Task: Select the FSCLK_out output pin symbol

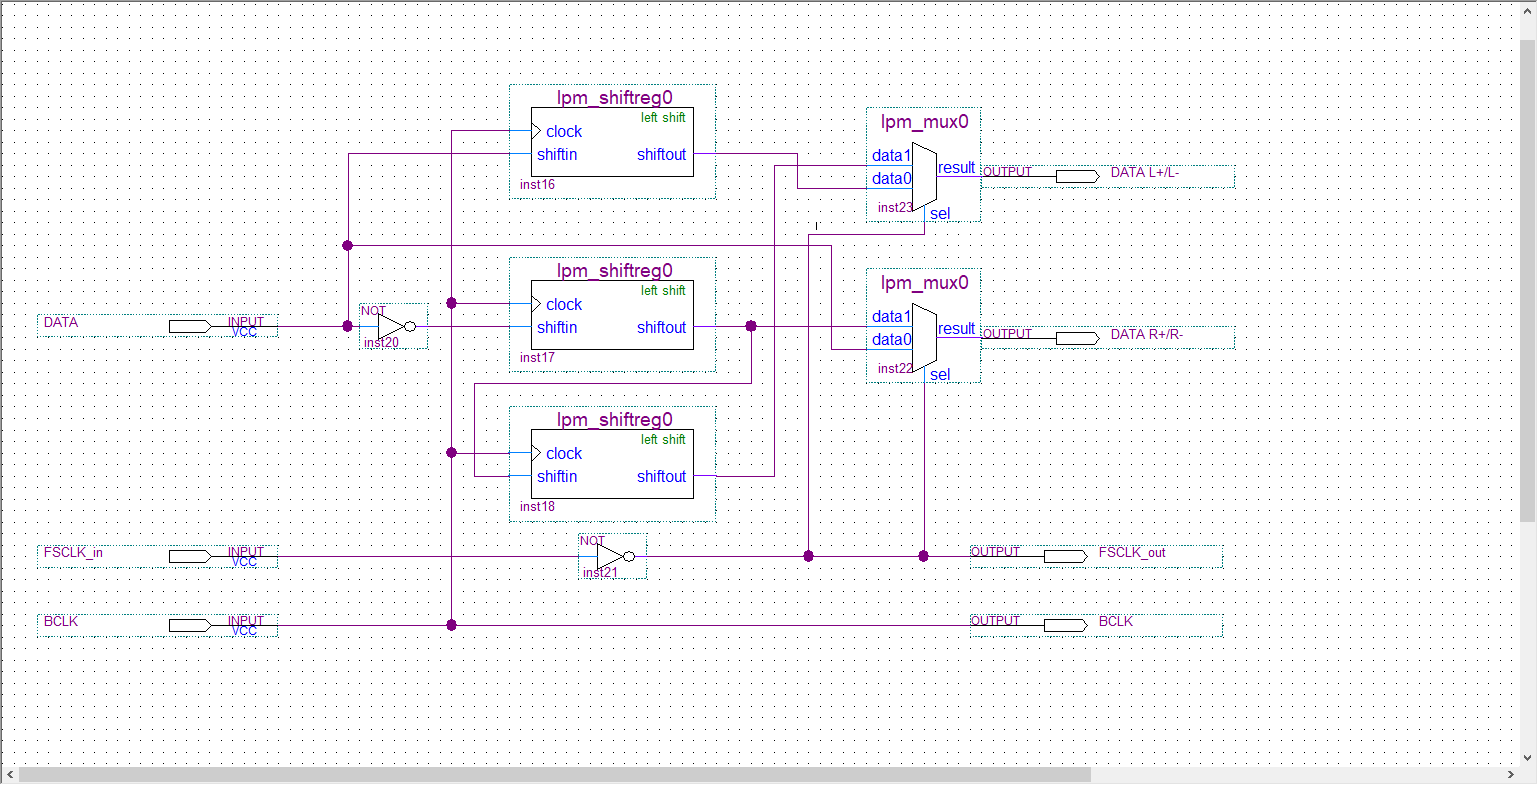Action: [1065, 557]
